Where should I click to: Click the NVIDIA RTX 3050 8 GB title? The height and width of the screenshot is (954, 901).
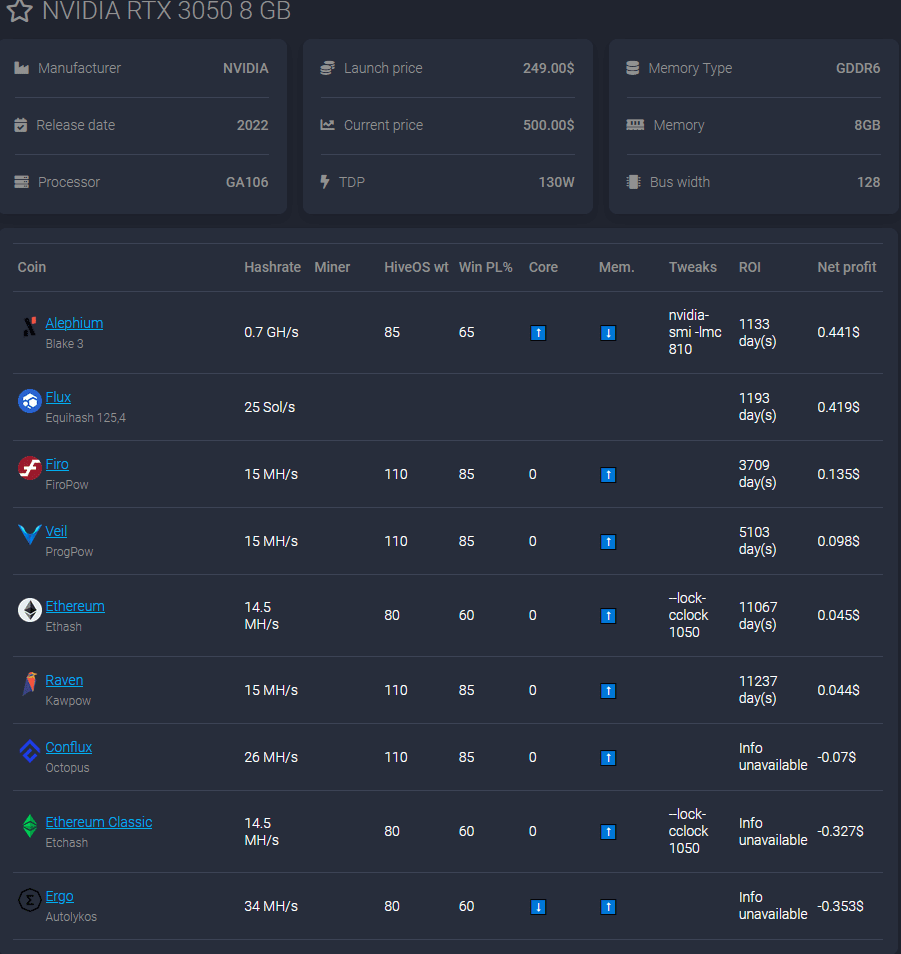click(x=167, y=10)
